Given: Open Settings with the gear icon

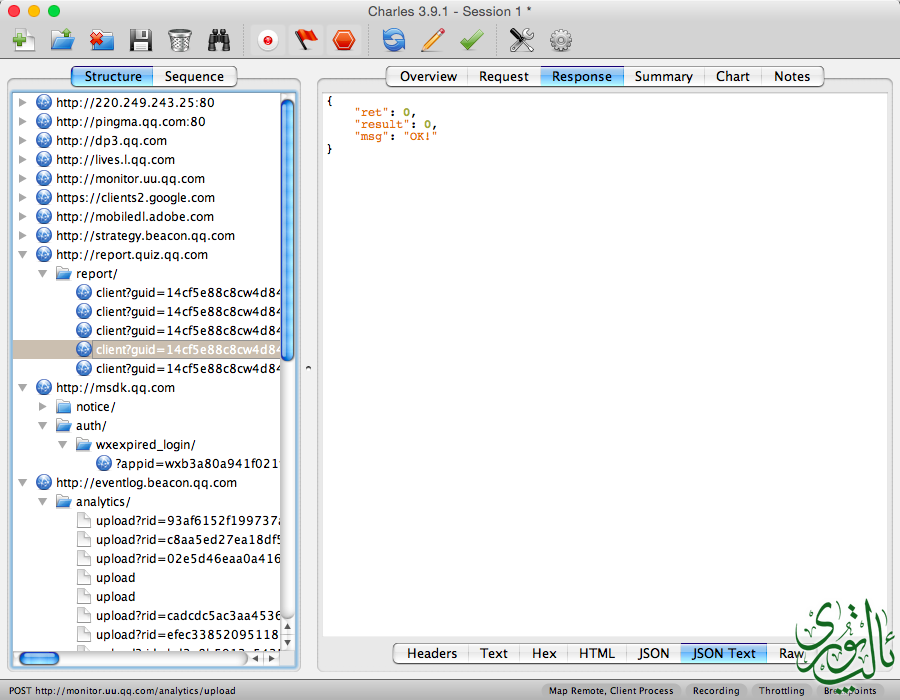Looking at the screenshot, I should tap(561, 40).
